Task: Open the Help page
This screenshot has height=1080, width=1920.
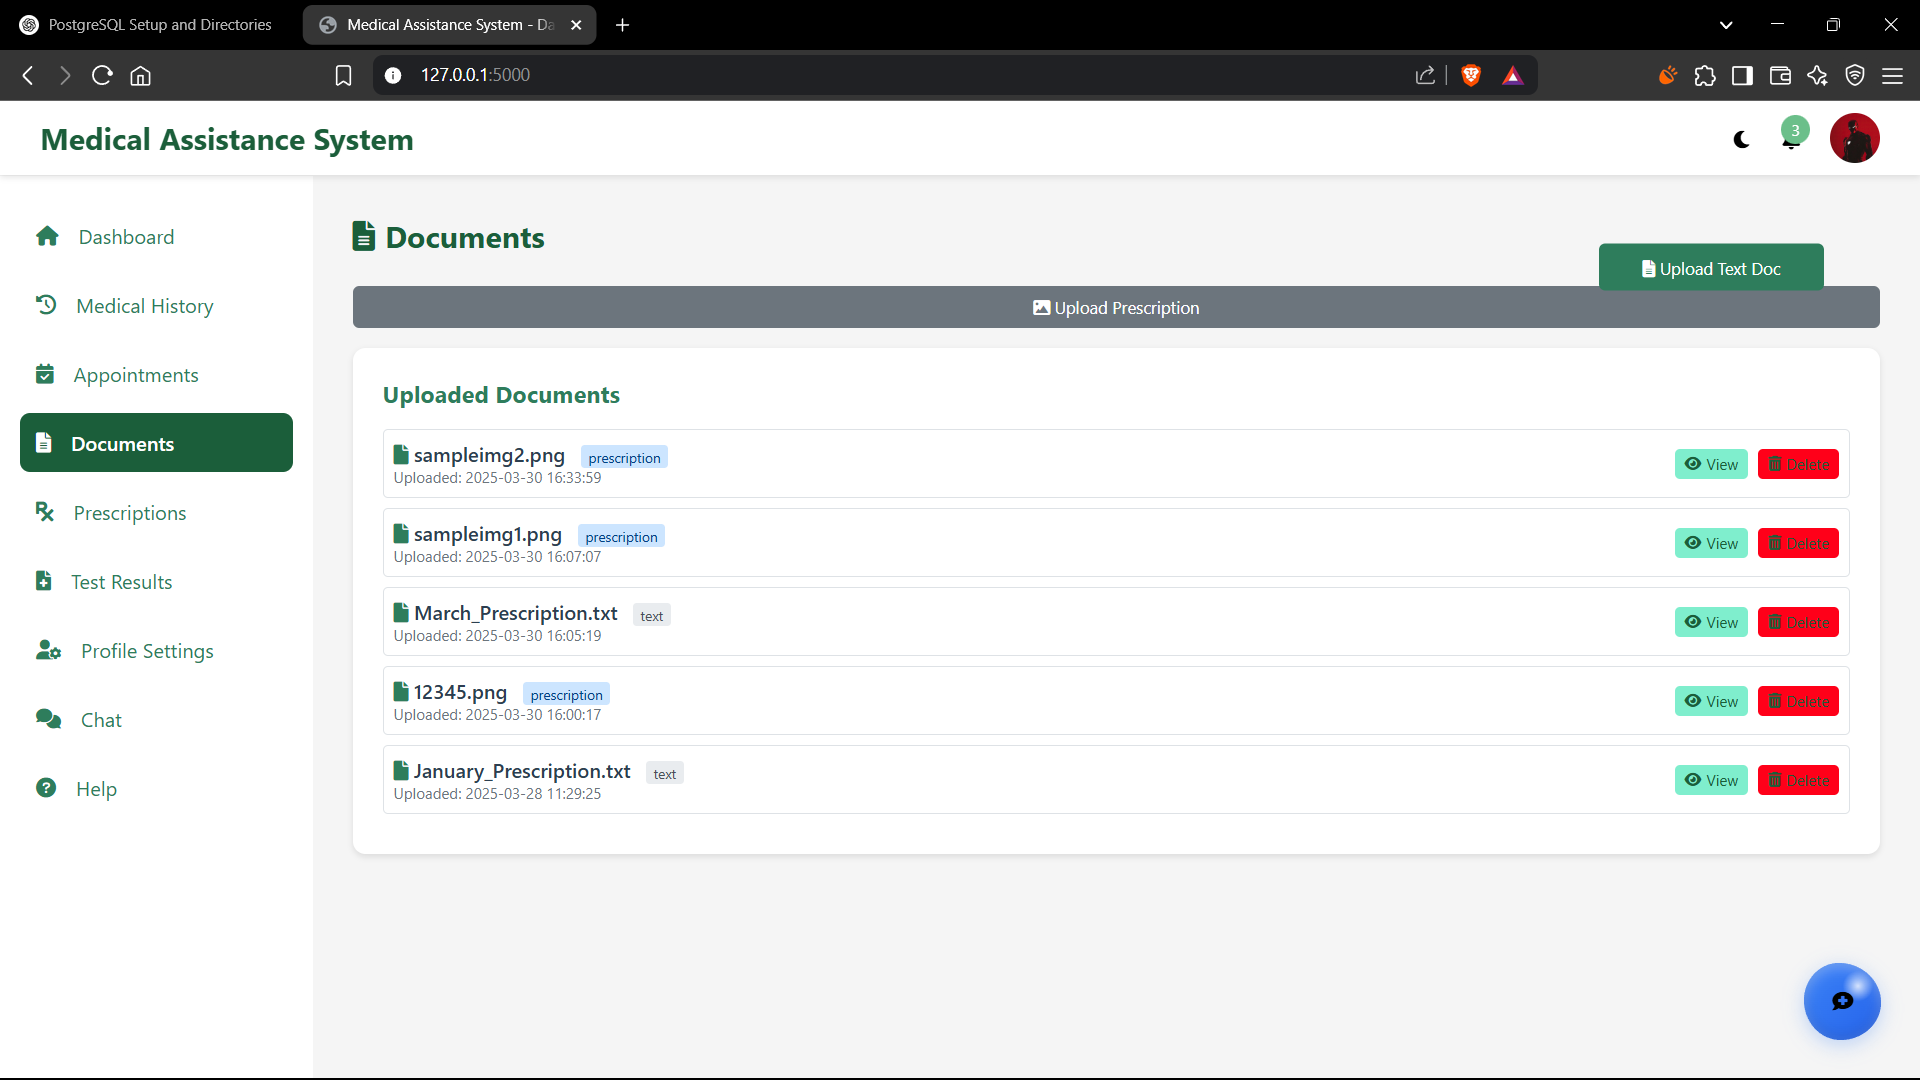Action: click(x=156, y=789)
